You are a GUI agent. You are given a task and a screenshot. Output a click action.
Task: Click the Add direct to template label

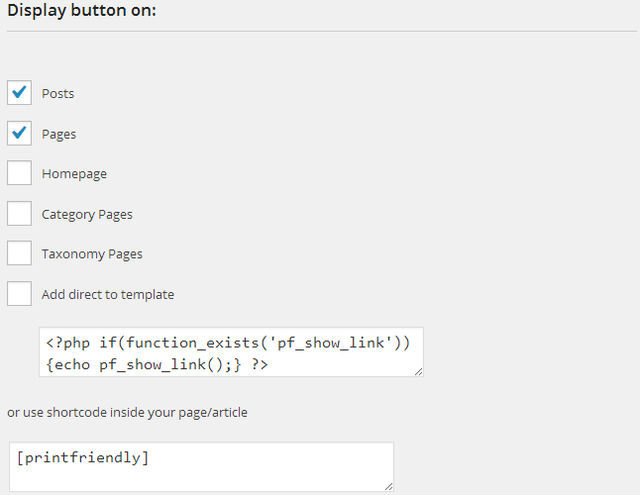(108, 295)
